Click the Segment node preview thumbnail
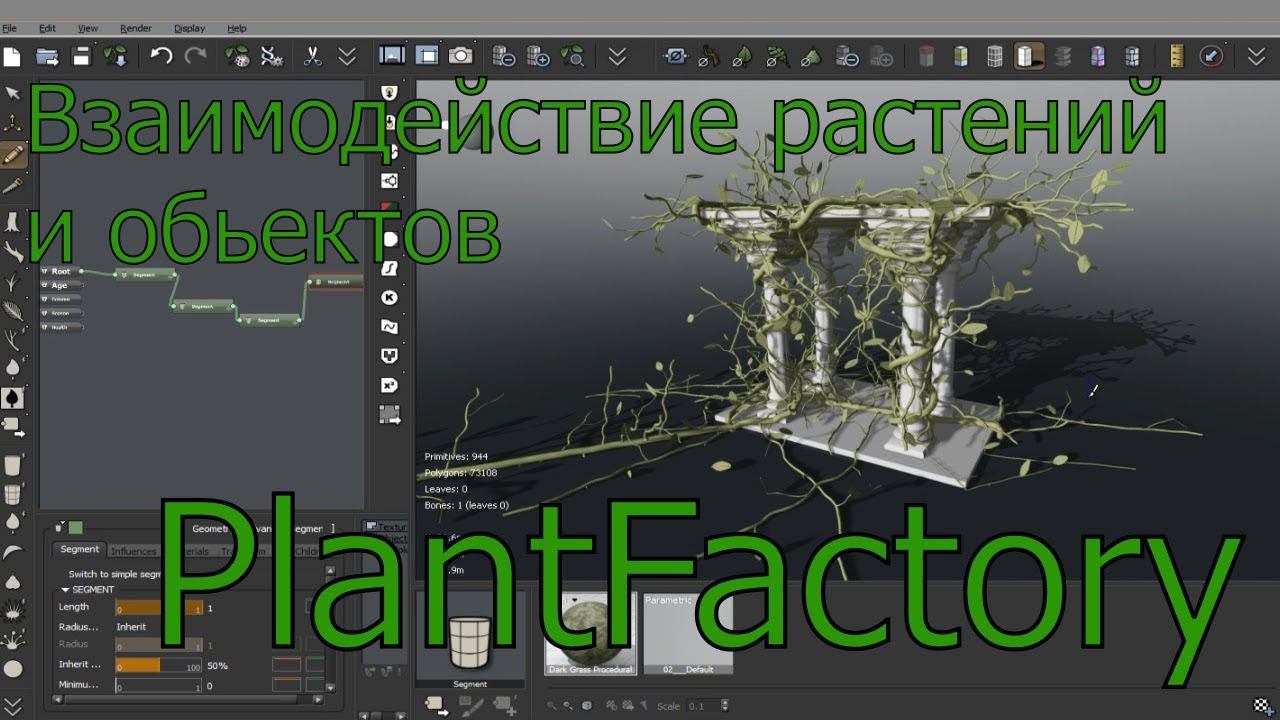The height and width of the screenshot is (720, 1280). click(x=470, y=641)
